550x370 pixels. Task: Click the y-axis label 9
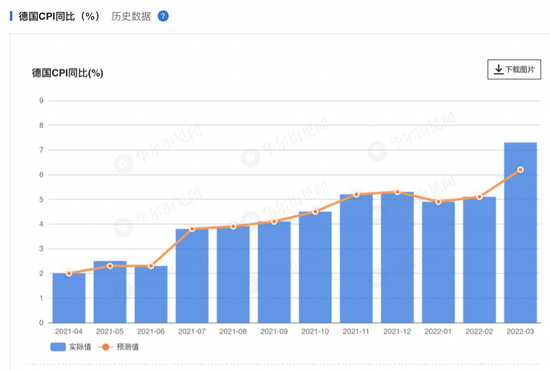(41, 101)
